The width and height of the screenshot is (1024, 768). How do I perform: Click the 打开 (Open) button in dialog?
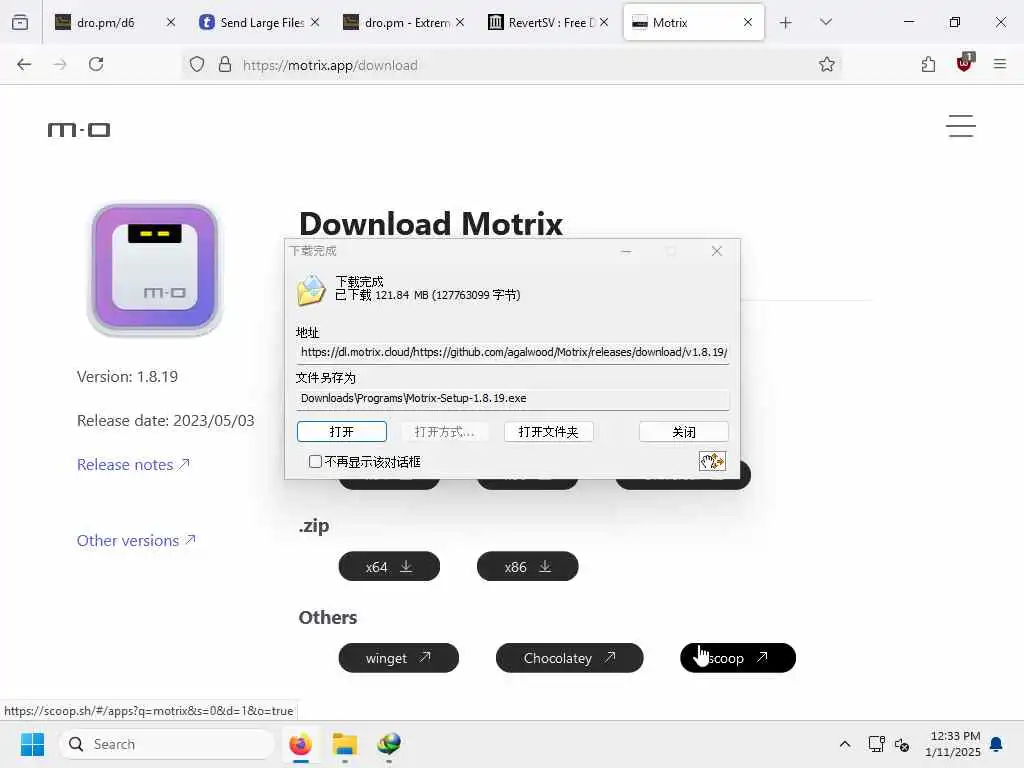(x=342, y=432)
